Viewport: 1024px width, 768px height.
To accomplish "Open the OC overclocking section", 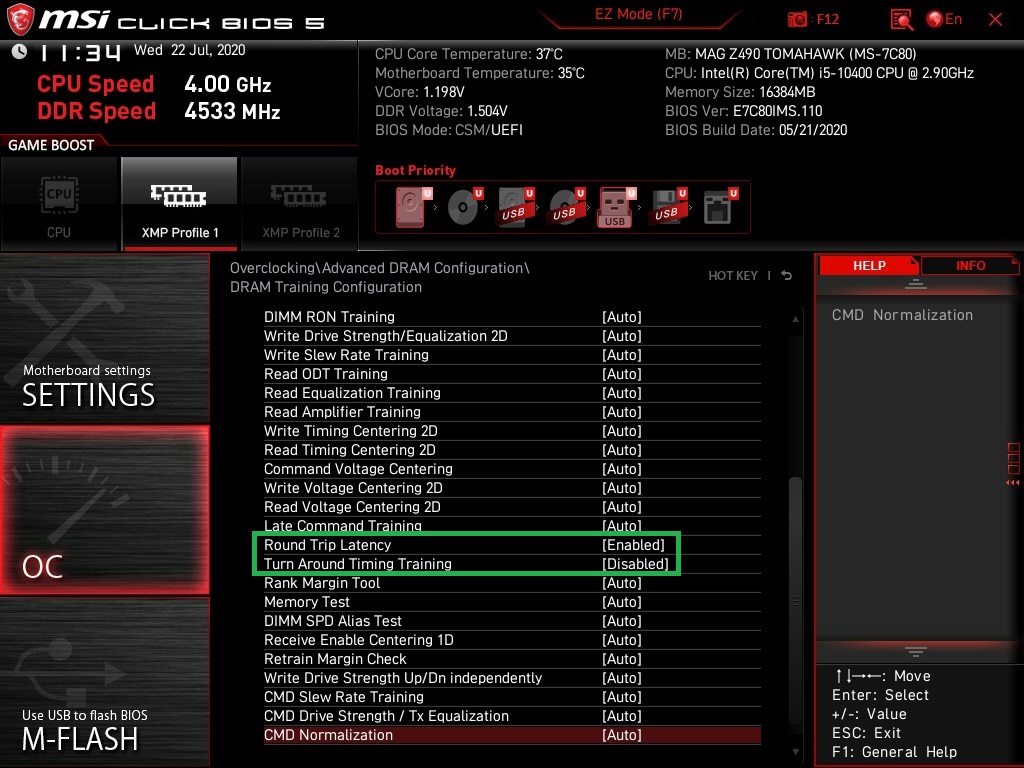I will pyautogui.click(x=104, y=510).
